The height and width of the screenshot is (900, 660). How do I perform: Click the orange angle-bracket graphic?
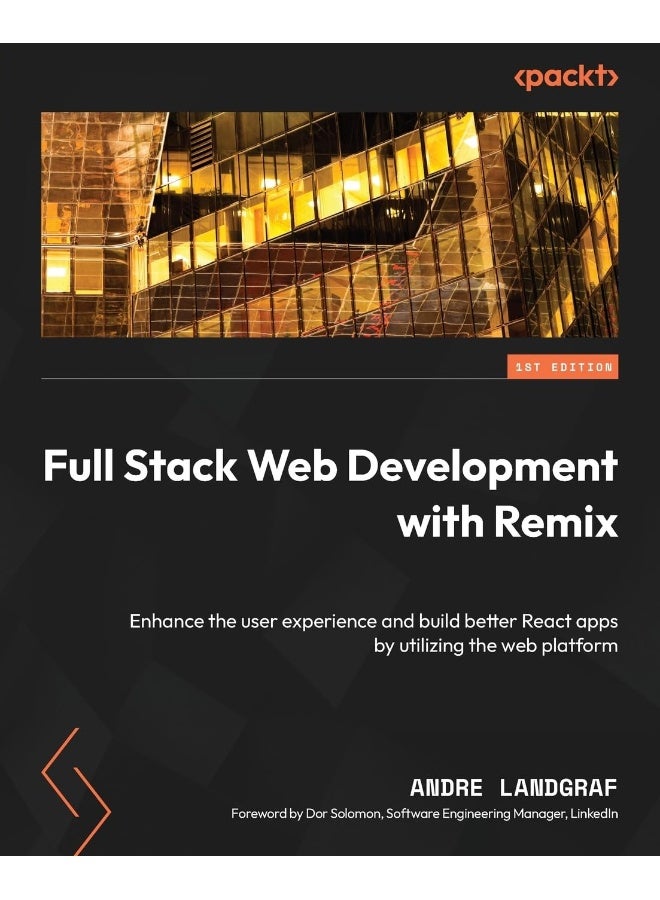pos(76,792)
